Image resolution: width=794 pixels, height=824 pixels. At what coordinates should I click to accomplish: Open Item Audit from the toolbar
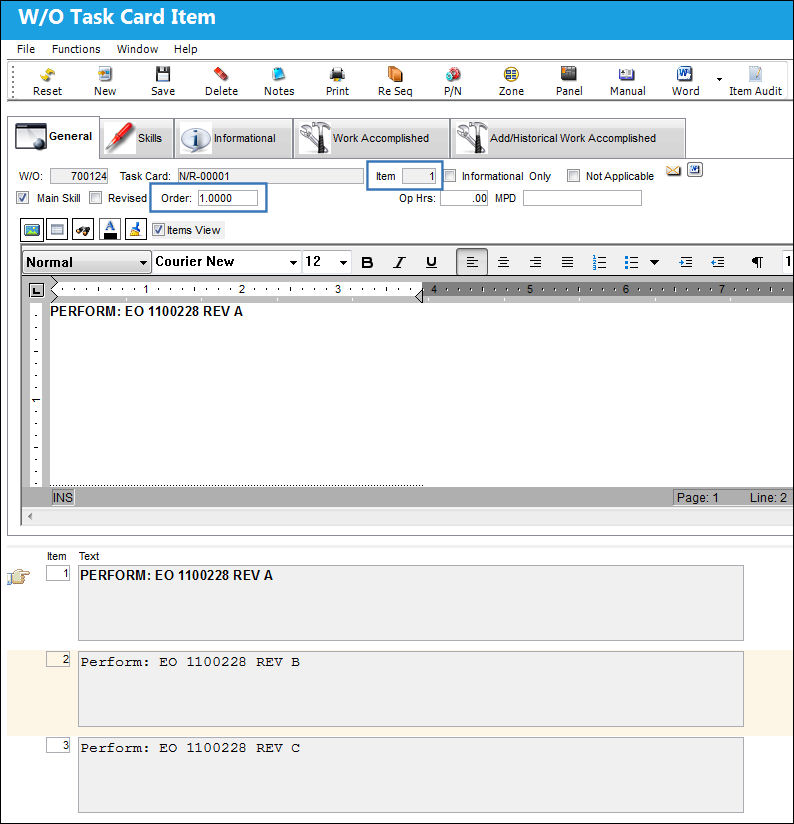(x=755, y=81)
